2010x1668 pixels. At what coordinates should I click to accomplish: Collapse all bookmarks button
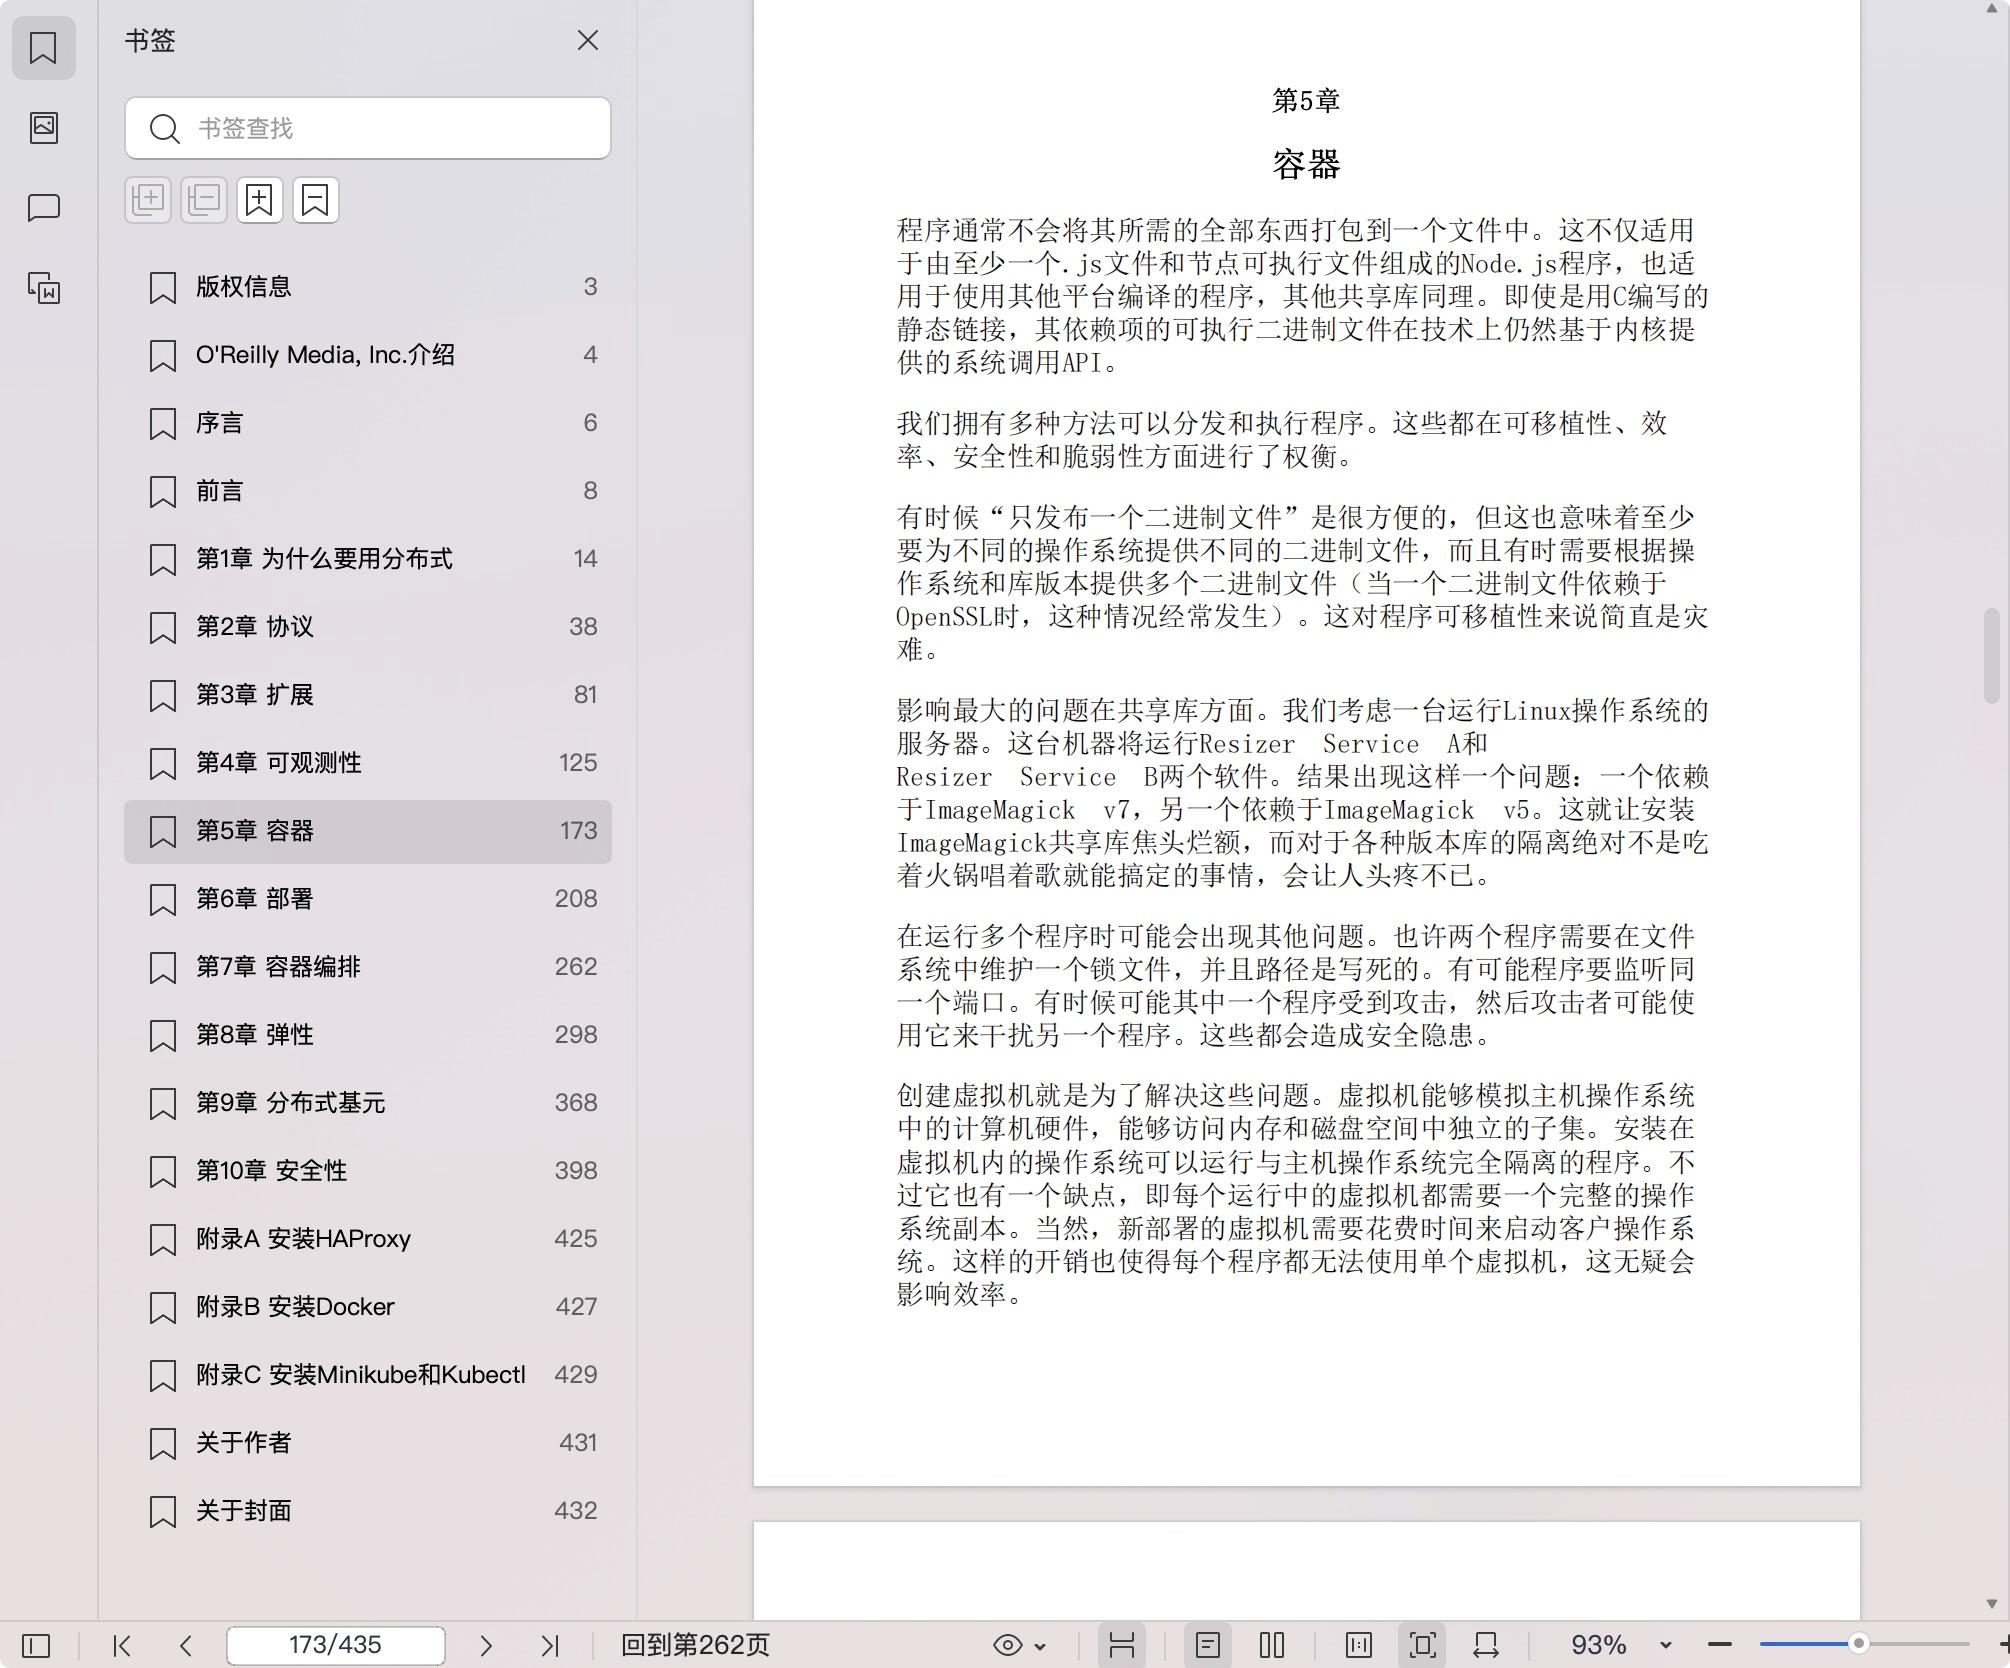pos(204,200)
